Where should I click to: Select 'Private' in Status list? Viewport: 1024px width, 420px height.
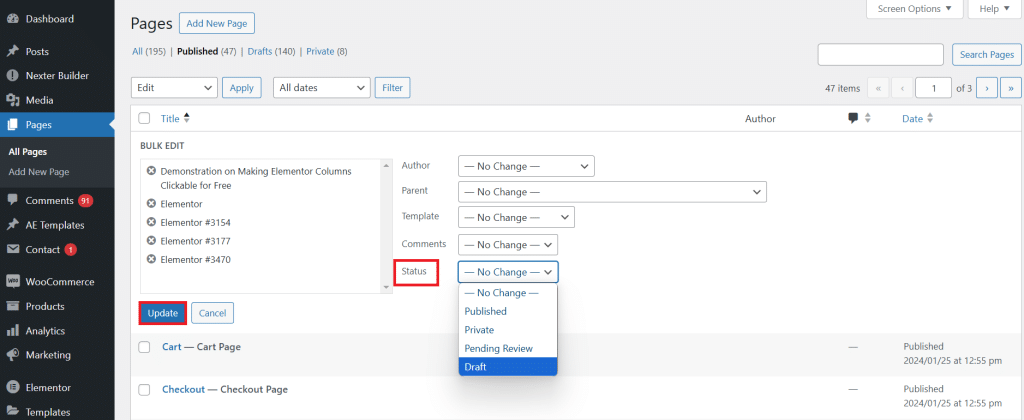pos(508,330)
